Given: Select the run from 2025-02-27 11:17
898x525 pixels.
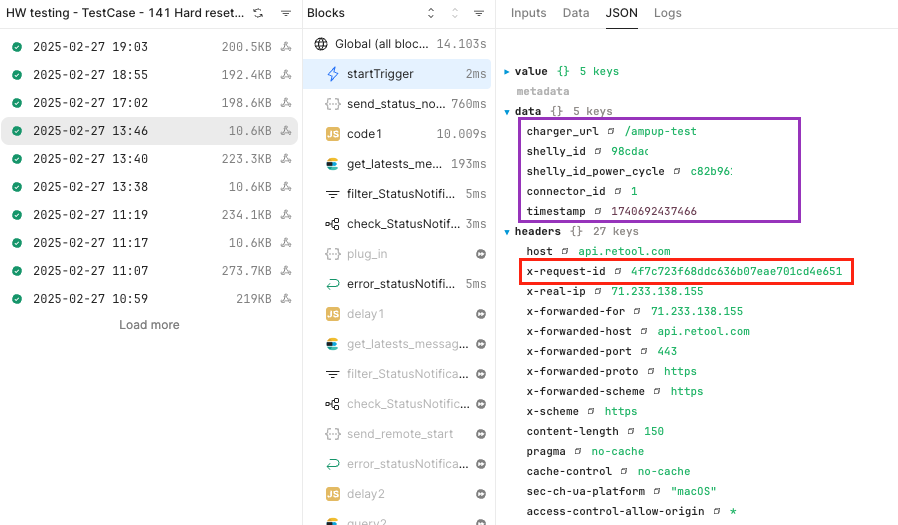Looking at the screenshot, I should click(x=149, y=243).
